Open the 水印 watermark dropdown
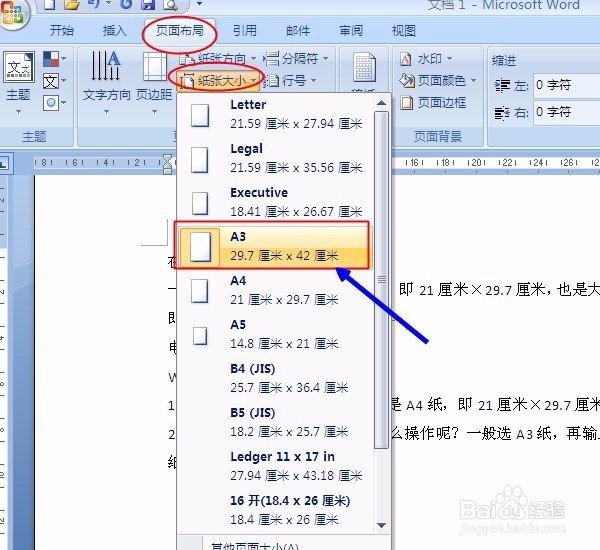Screen dimensions: 600x550 (x=426, y=59)
